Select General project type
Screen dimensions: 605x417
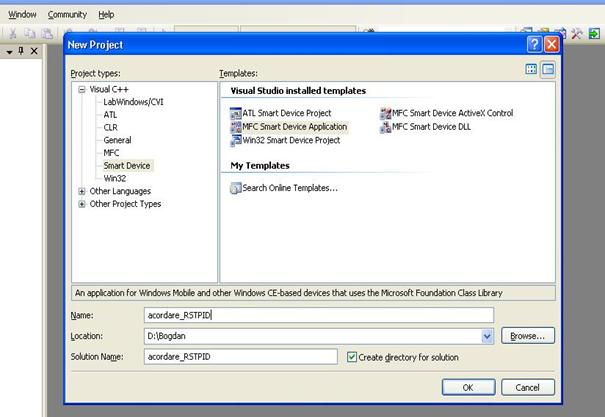pyautogui.click(x=117, y=140)
